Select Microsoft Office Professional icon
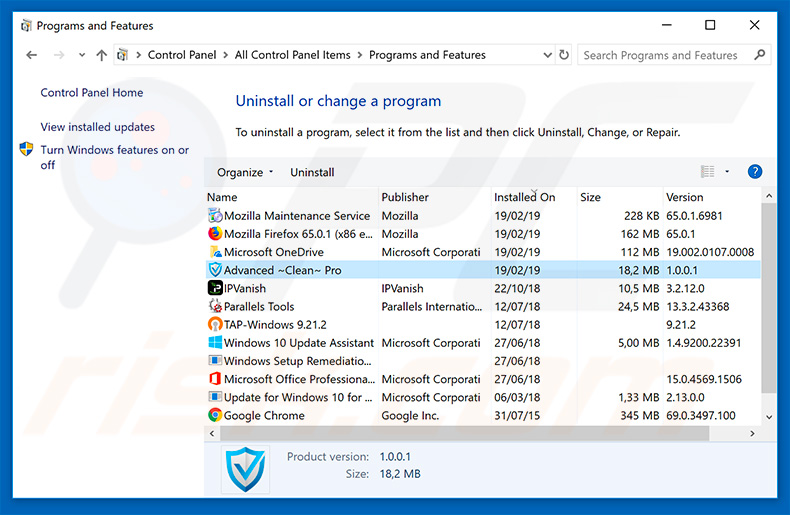 [215, 379]
